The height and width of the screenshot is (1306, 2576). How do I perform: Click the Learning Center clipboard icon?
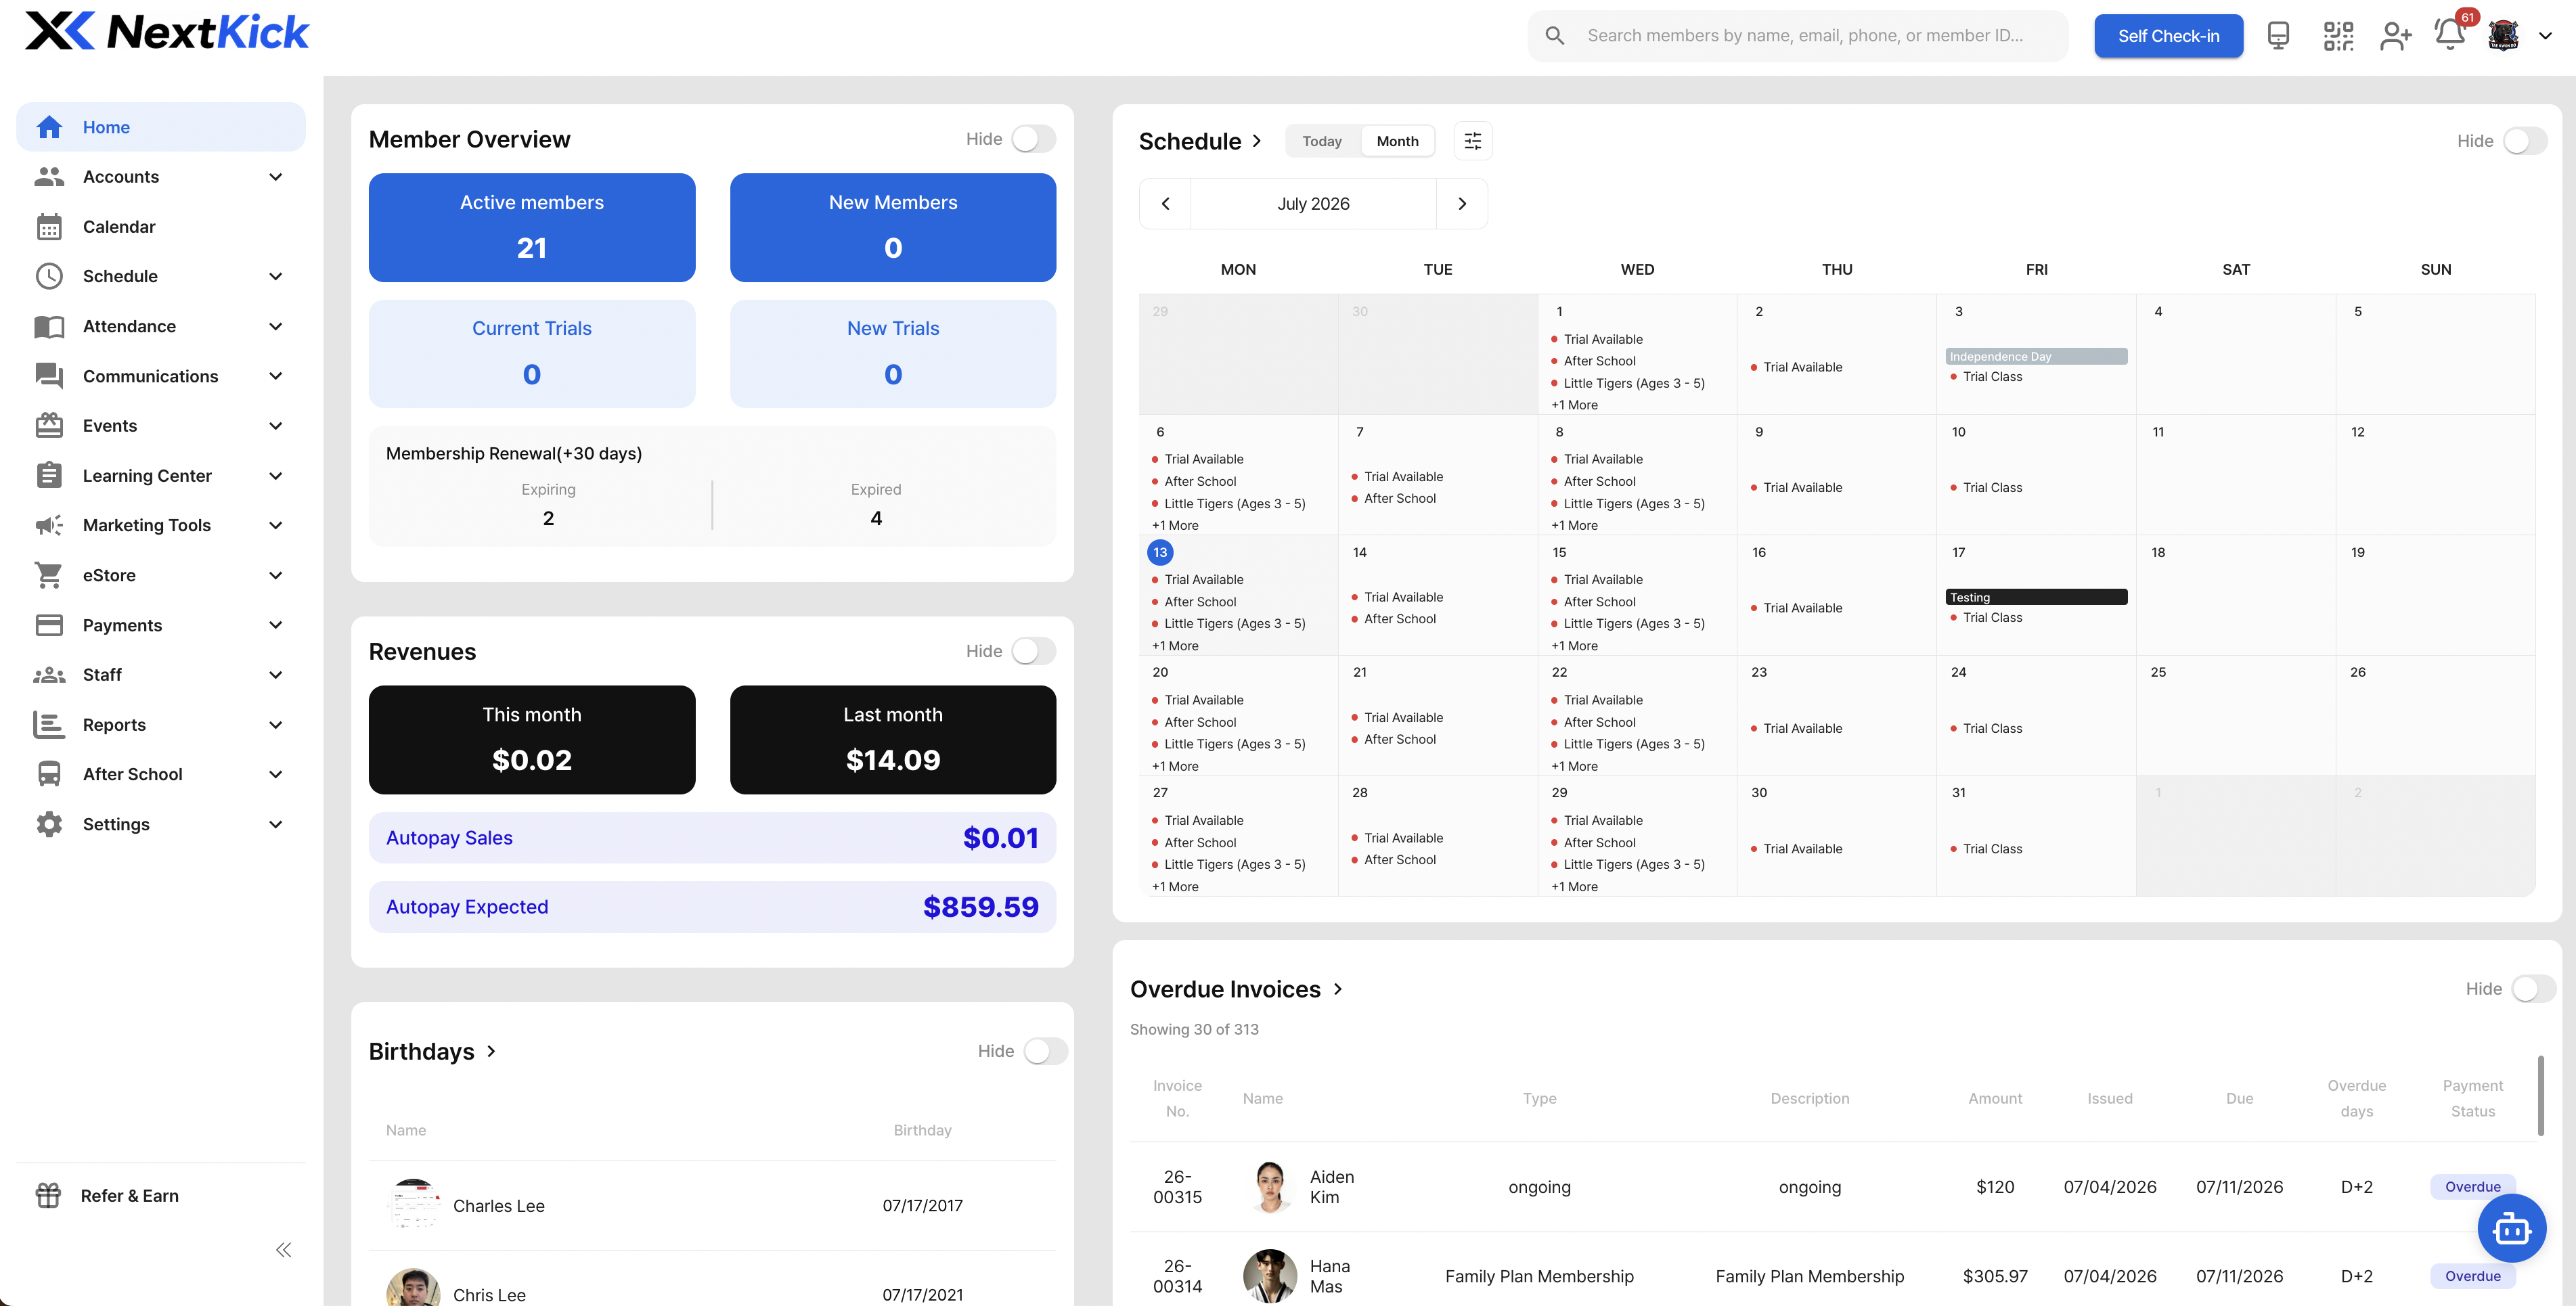point(49,476)
